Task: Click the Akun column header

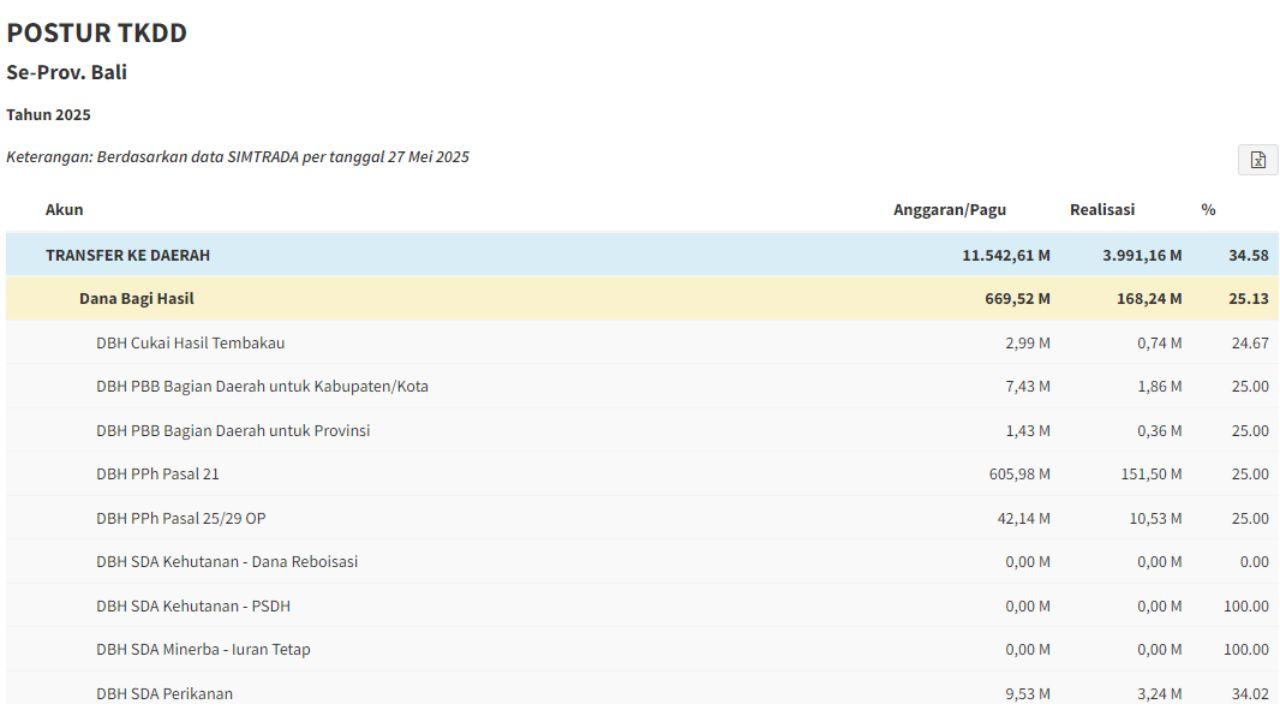Action: (x=64, y=210)
